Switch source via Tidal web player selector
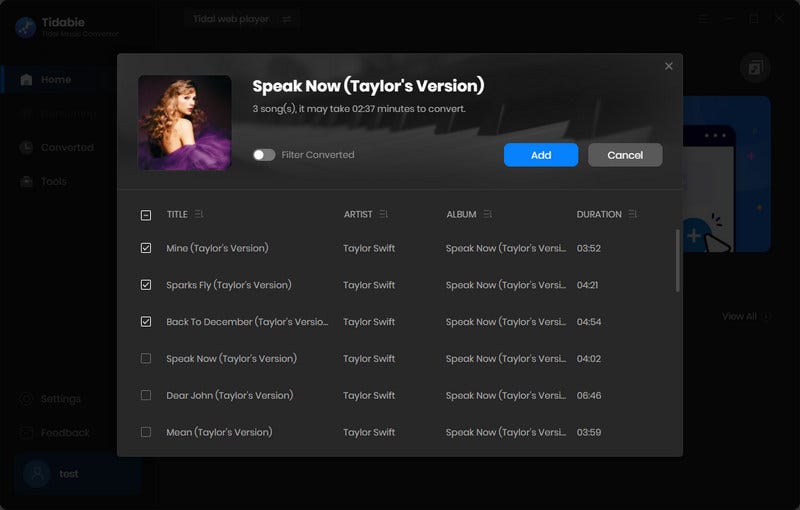Image resolution: width=800 pixels, height=510 pixels. point(242,19)
